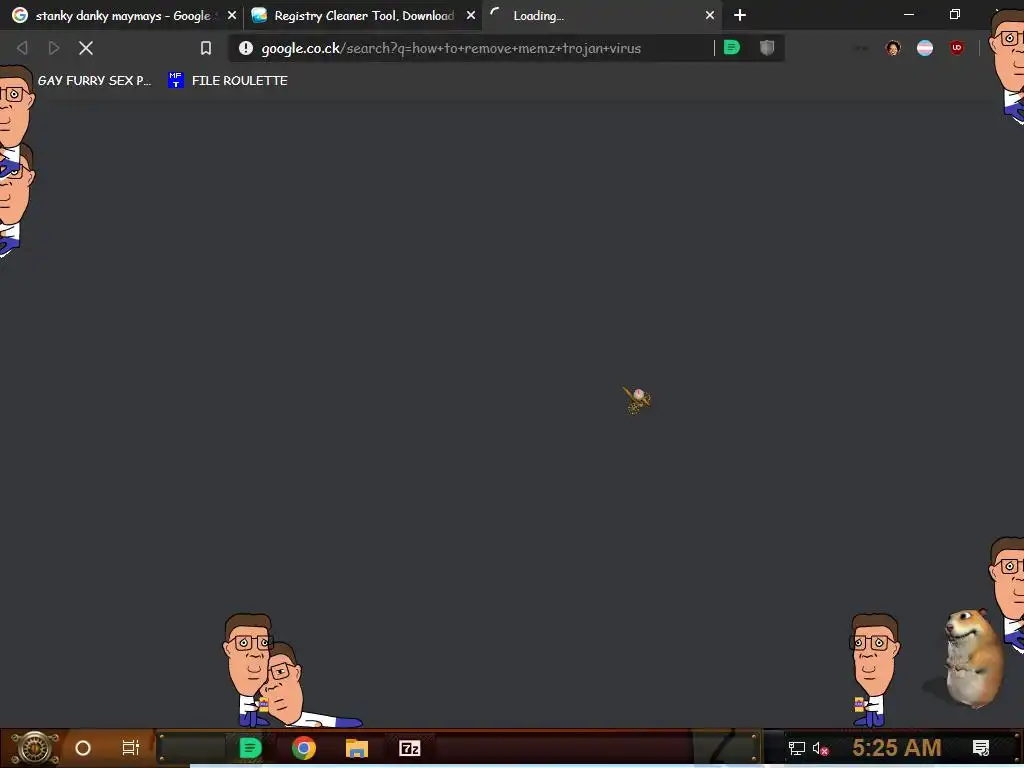Switch to the stanky danky maymays Google tab
This screenshot has height=768, width=1024.
pos(121,16)
